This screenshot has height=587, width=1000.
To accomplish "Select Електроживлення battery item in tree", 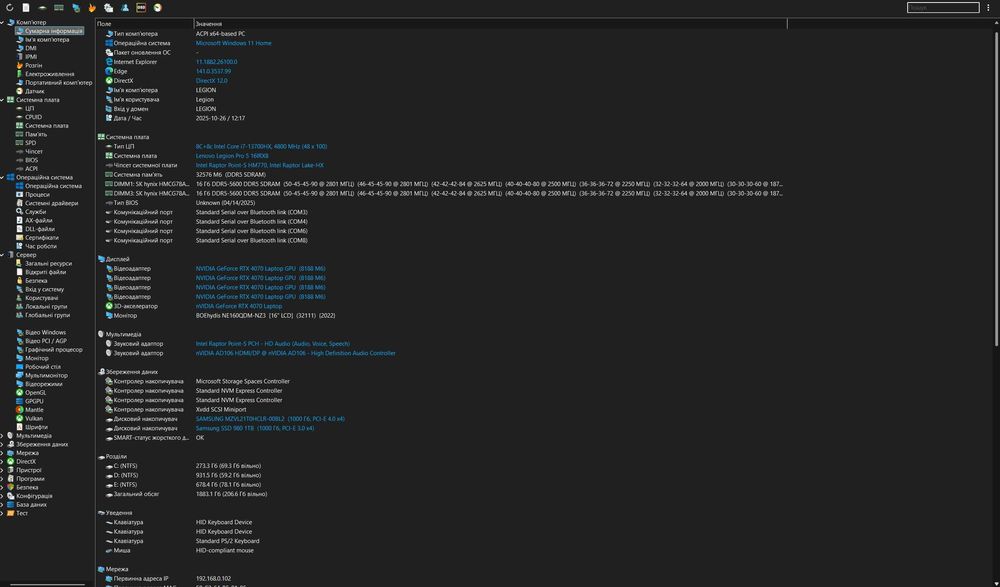I will point(45,74).
